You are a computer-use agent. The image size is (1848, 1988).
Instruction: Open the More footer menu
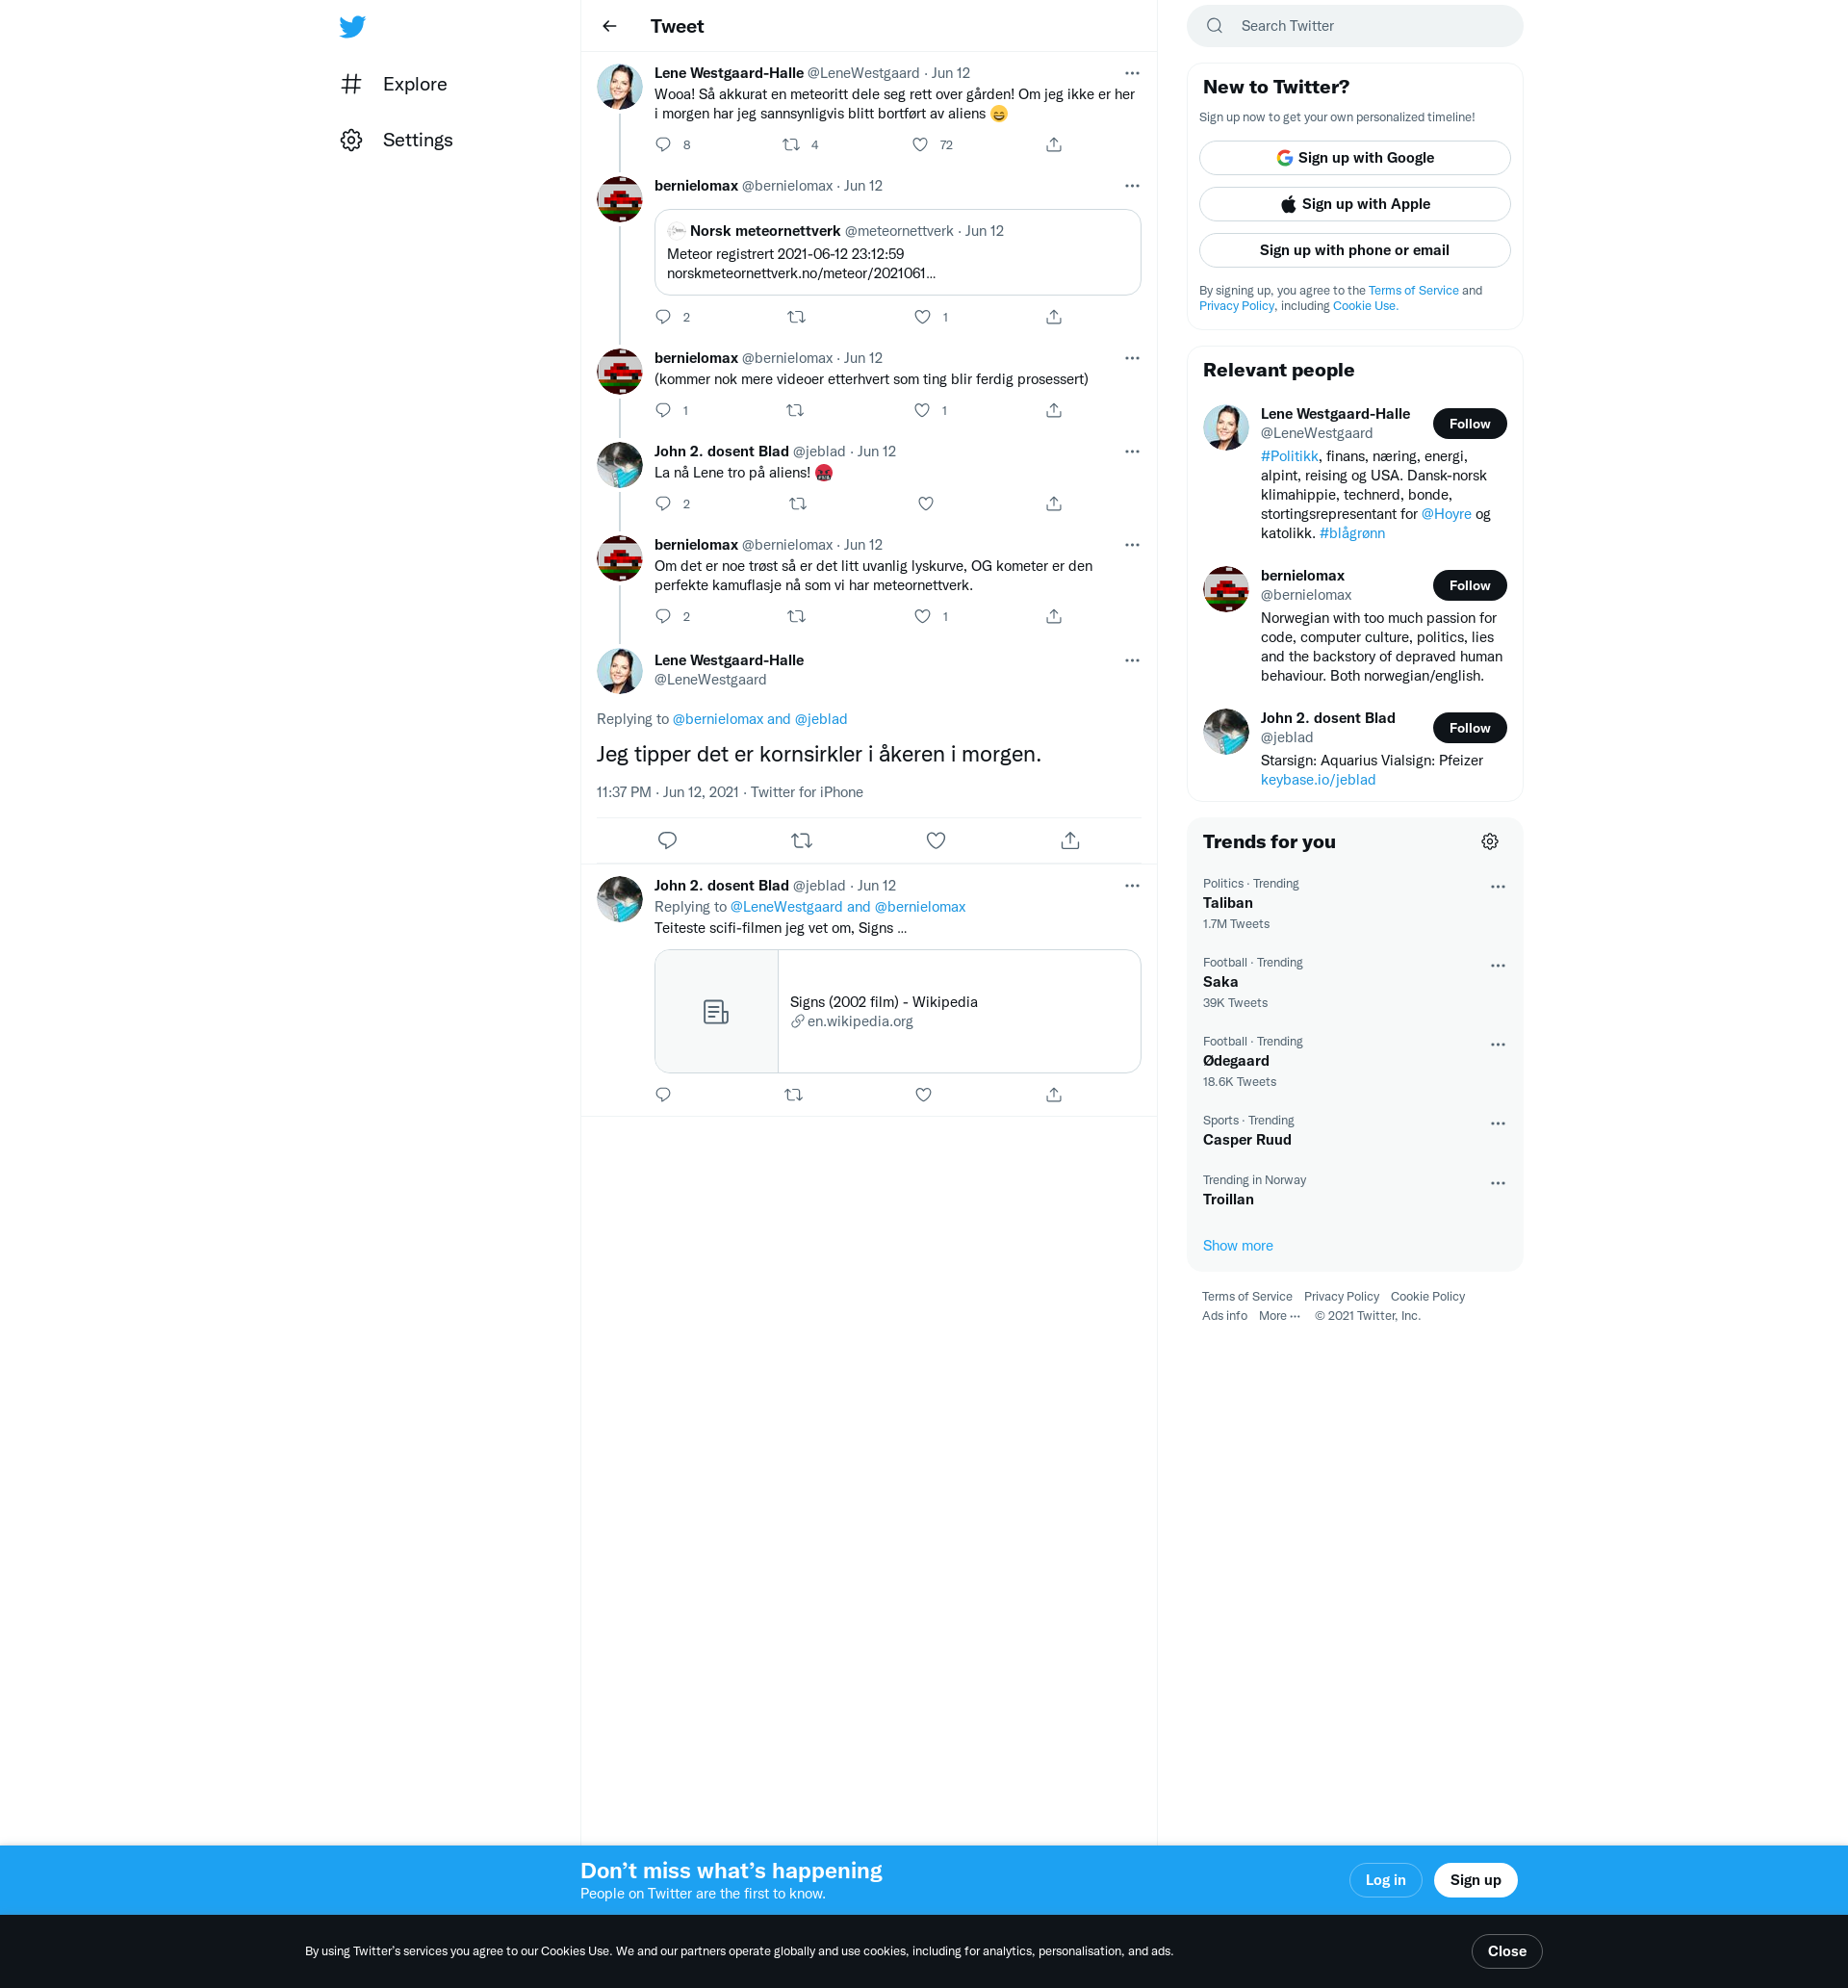pos(1279,1316)
